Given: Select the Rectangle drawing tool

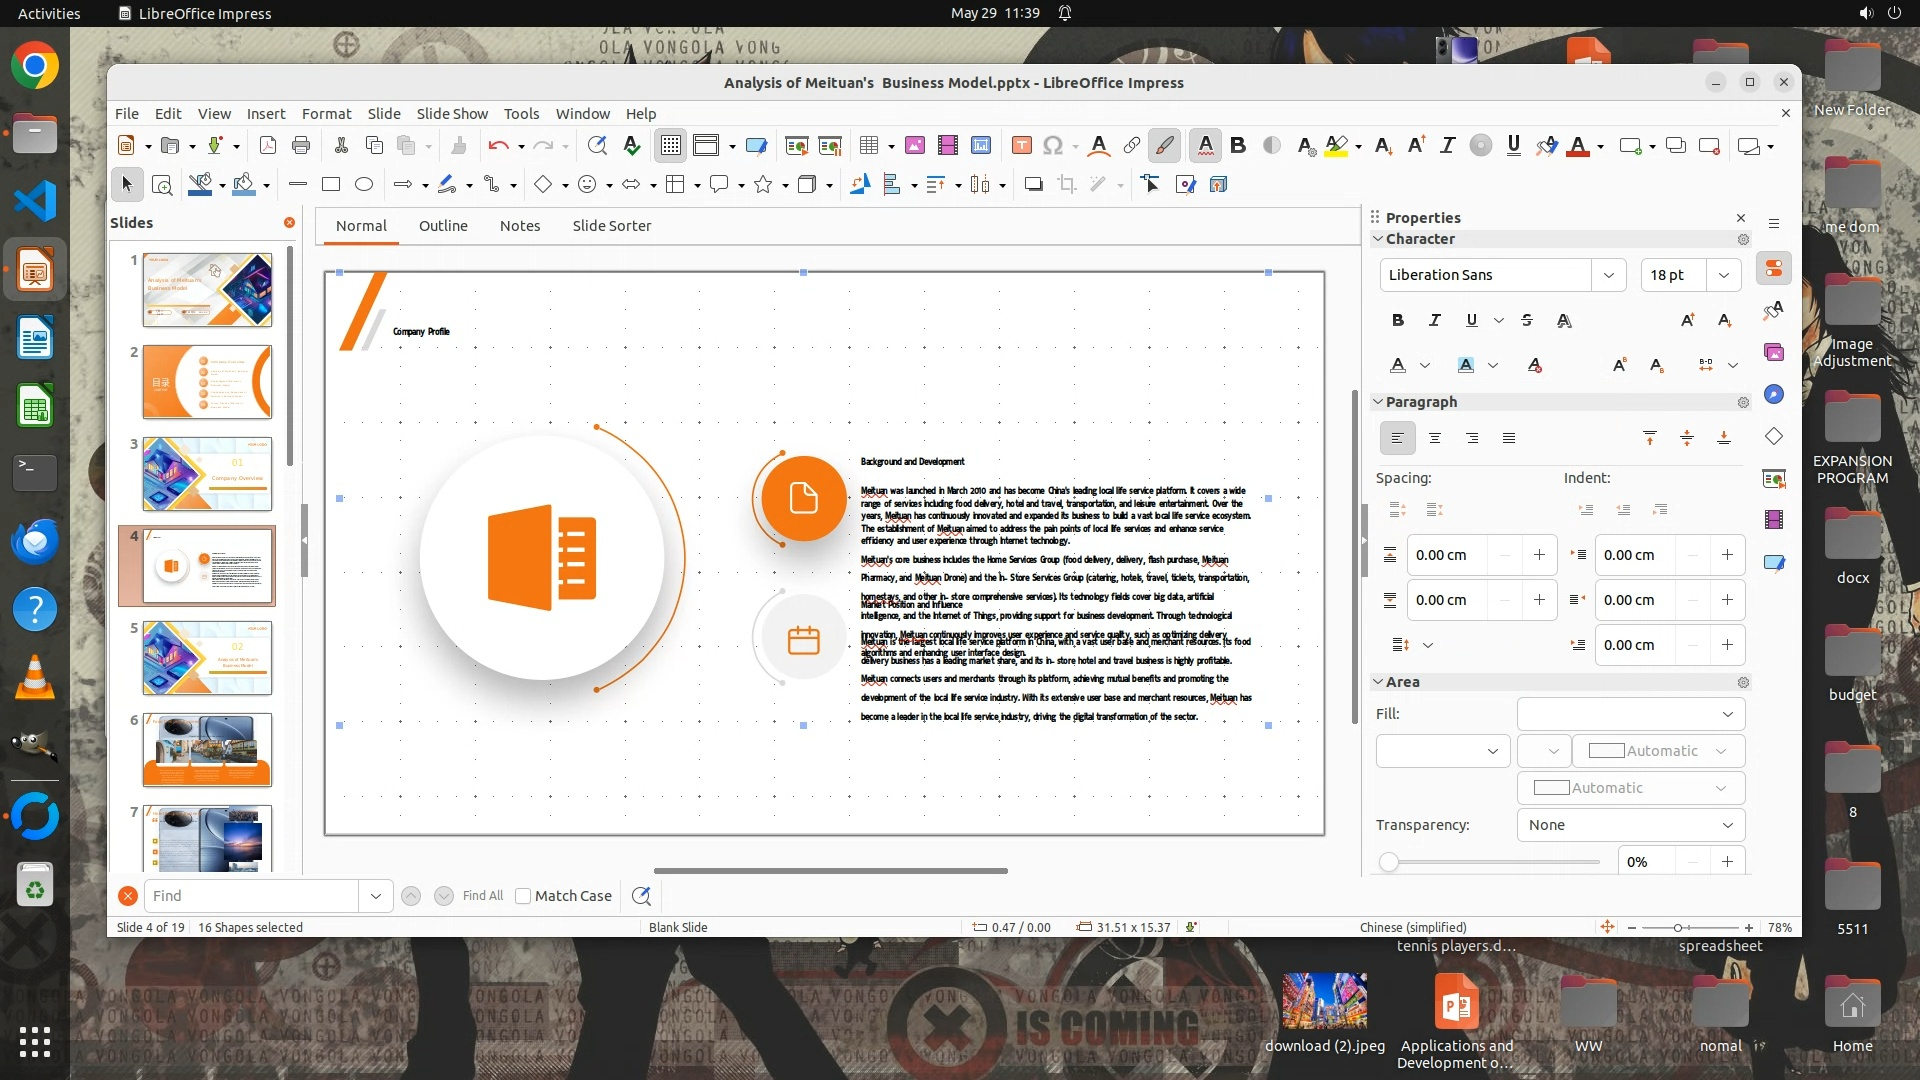Looking at the screenshot, I should [x=331, y=184].
